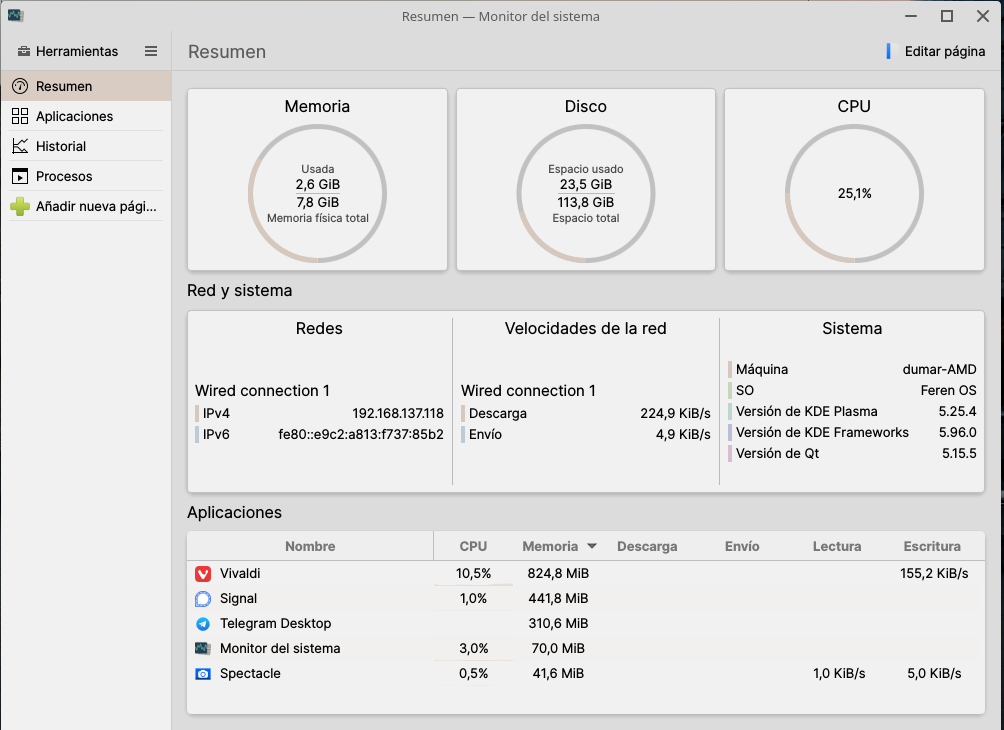This screenshot has width=1004, height=730.
Task: Click the Telegram Desktop icon in the table
Action: [x=203, y=624]
